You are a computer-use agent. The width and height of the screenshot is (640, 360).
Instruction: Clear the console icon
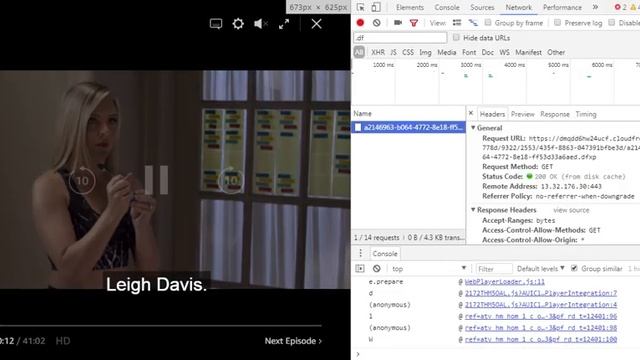pyautogui.click(x=376, y=268)
